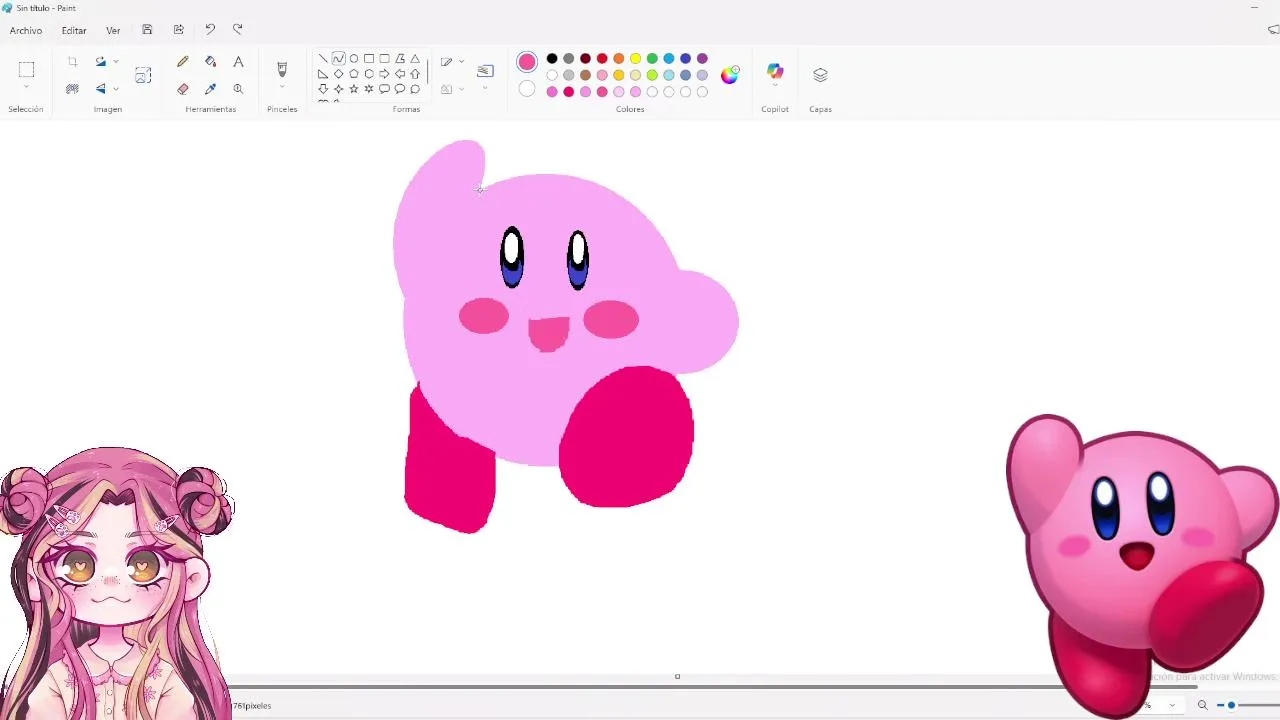Pick the black color swatch
Screen dimensions: 1280x720
pyautogui.click(x=552, y=59)
